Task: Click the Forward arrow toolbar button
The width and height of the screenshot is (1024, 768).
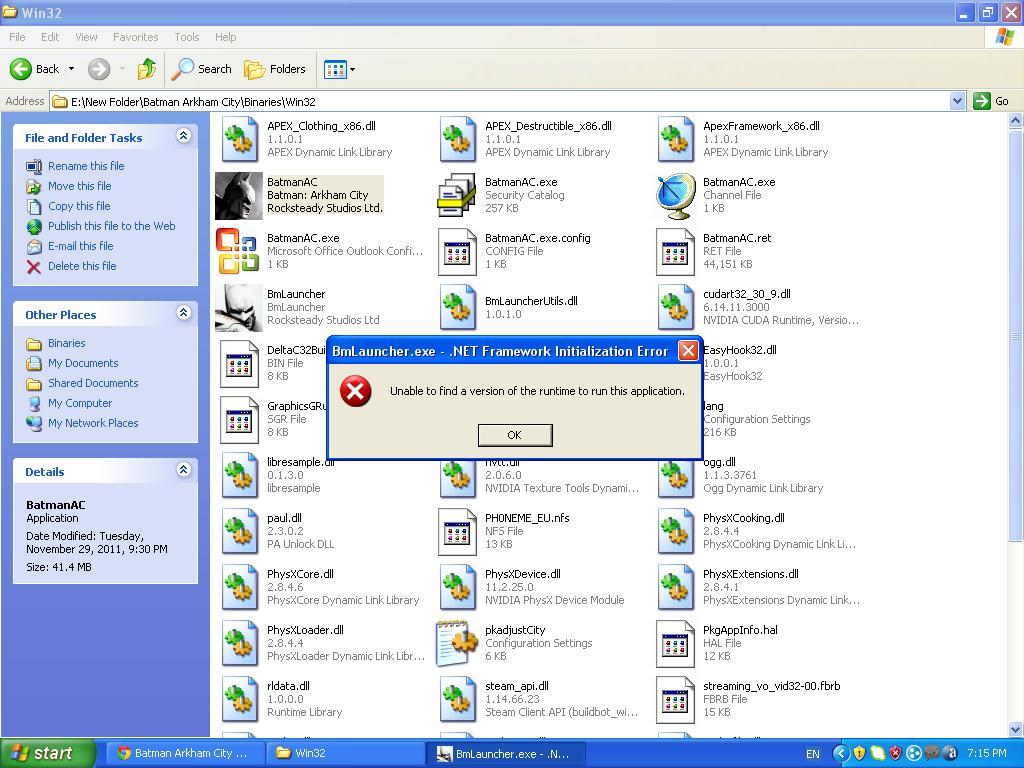Action: pos(99,69)
